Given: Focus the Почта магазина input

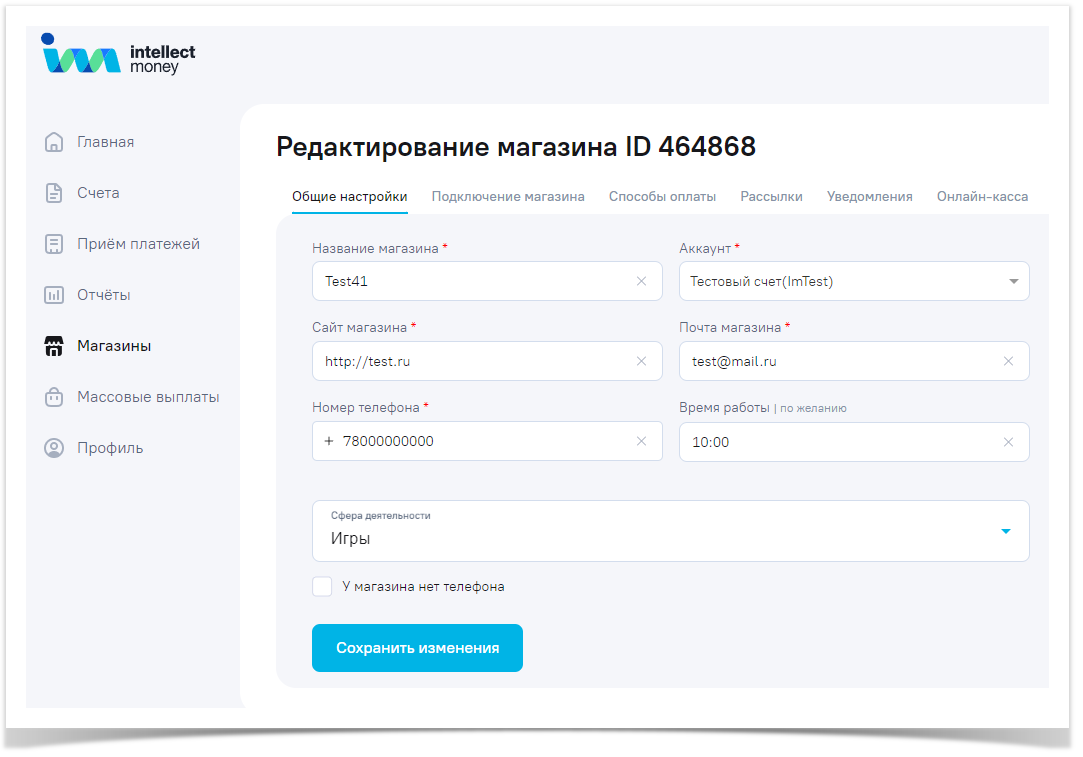Looking at the screenshot, I should [x=840, y=361].
